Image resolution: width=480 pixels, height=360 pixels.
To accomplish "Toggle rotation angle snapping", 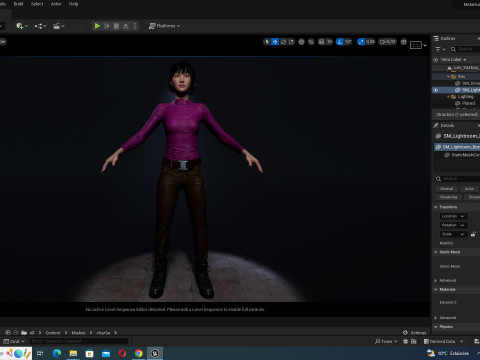I will pyautogui.click(x=340, y=42).
